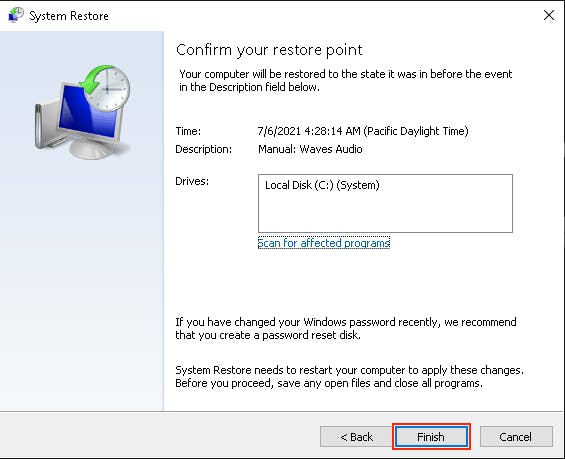Screen dimensions: 565x459
Task: Go back with the Back button
Action: tap(356, 437)
